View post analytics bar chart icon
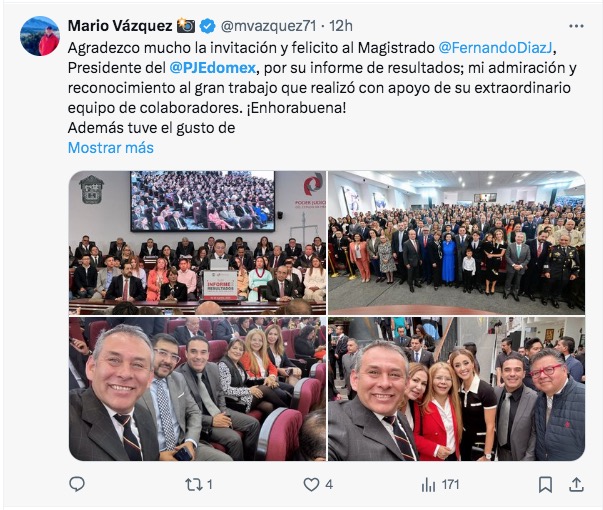 tap(428, 485)
